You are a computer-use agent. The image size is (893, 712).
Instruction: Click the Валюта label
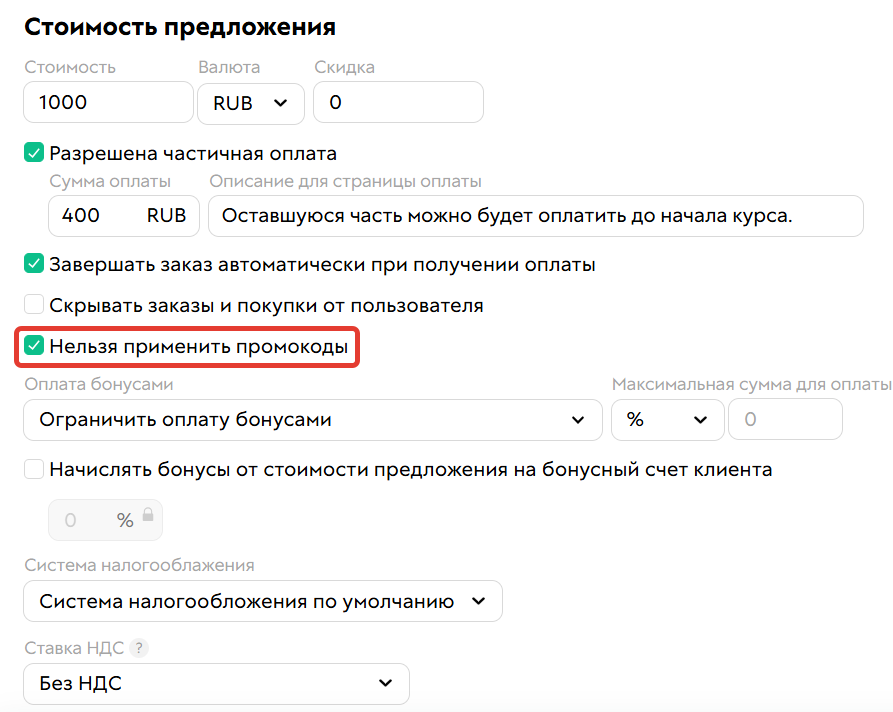(x=229, y=67)
